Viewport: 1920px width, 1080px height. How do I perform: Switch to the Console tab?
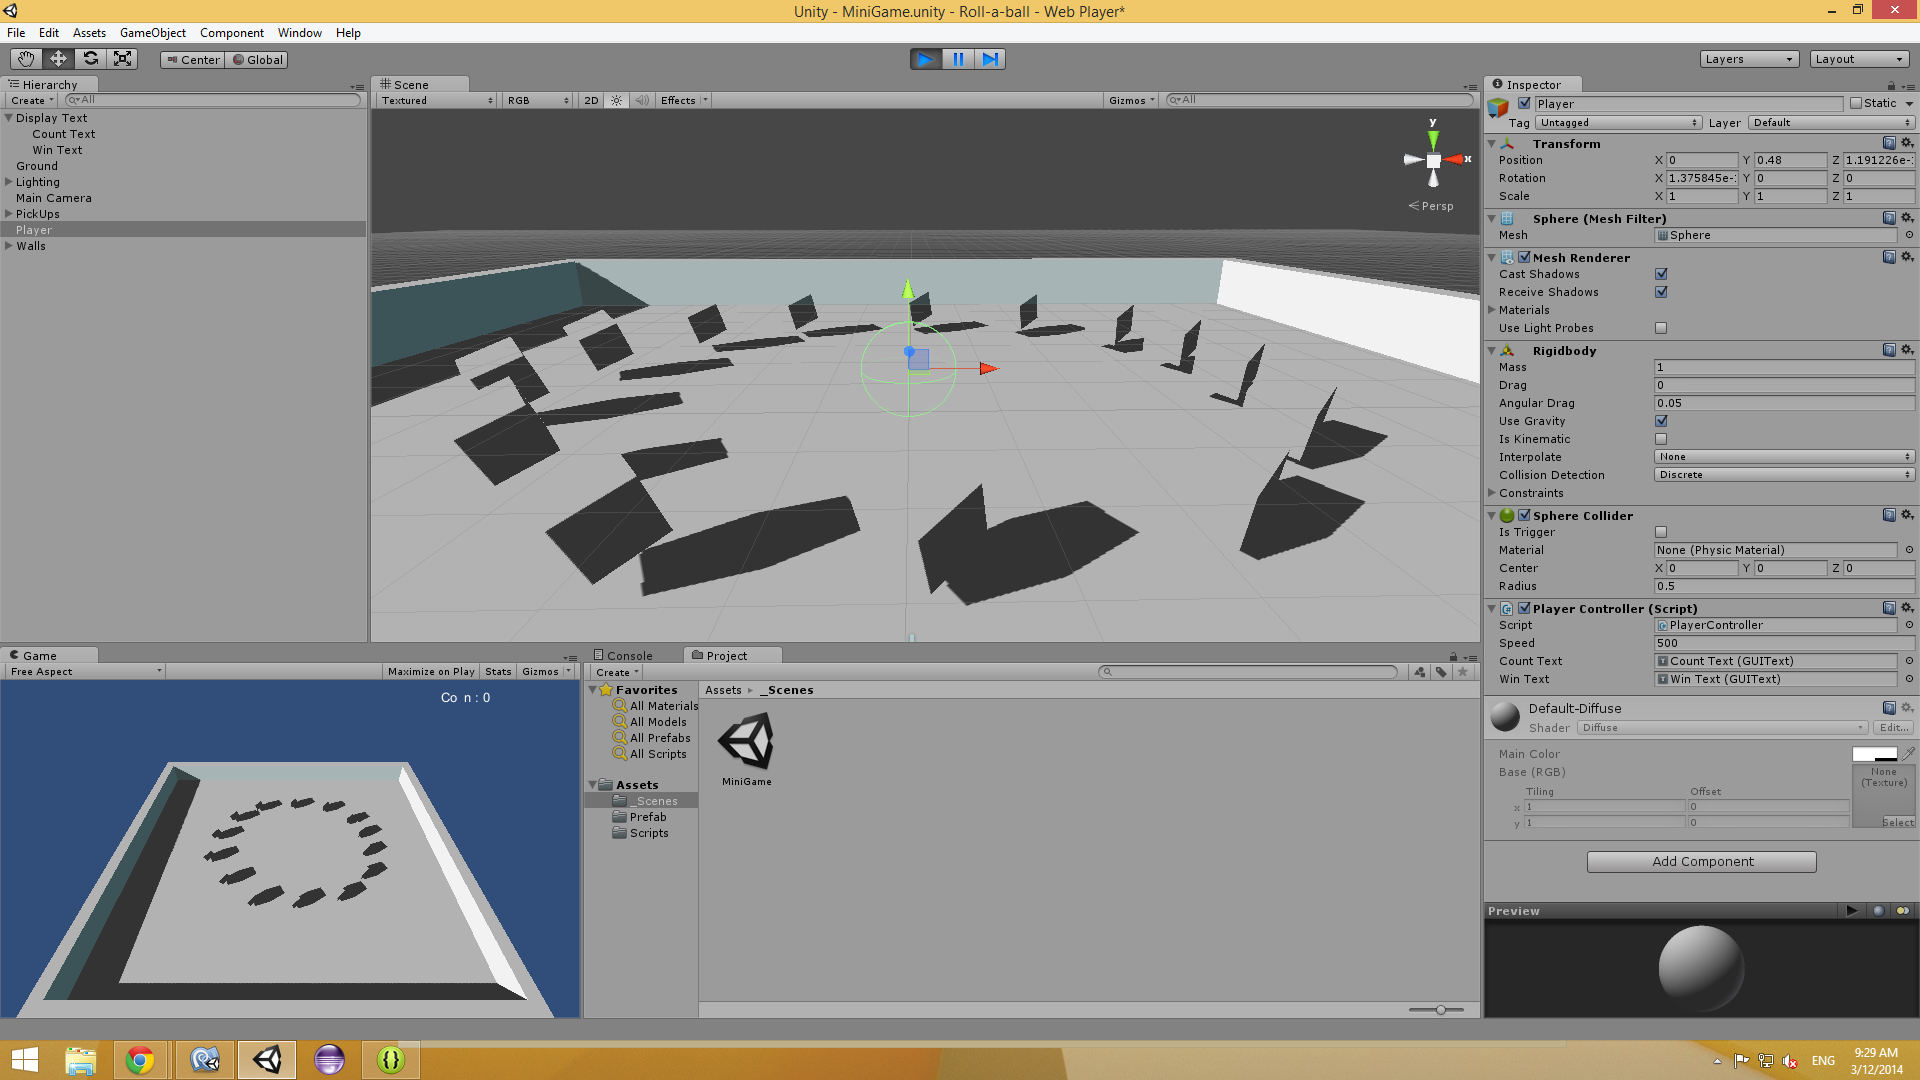(622, 656)
